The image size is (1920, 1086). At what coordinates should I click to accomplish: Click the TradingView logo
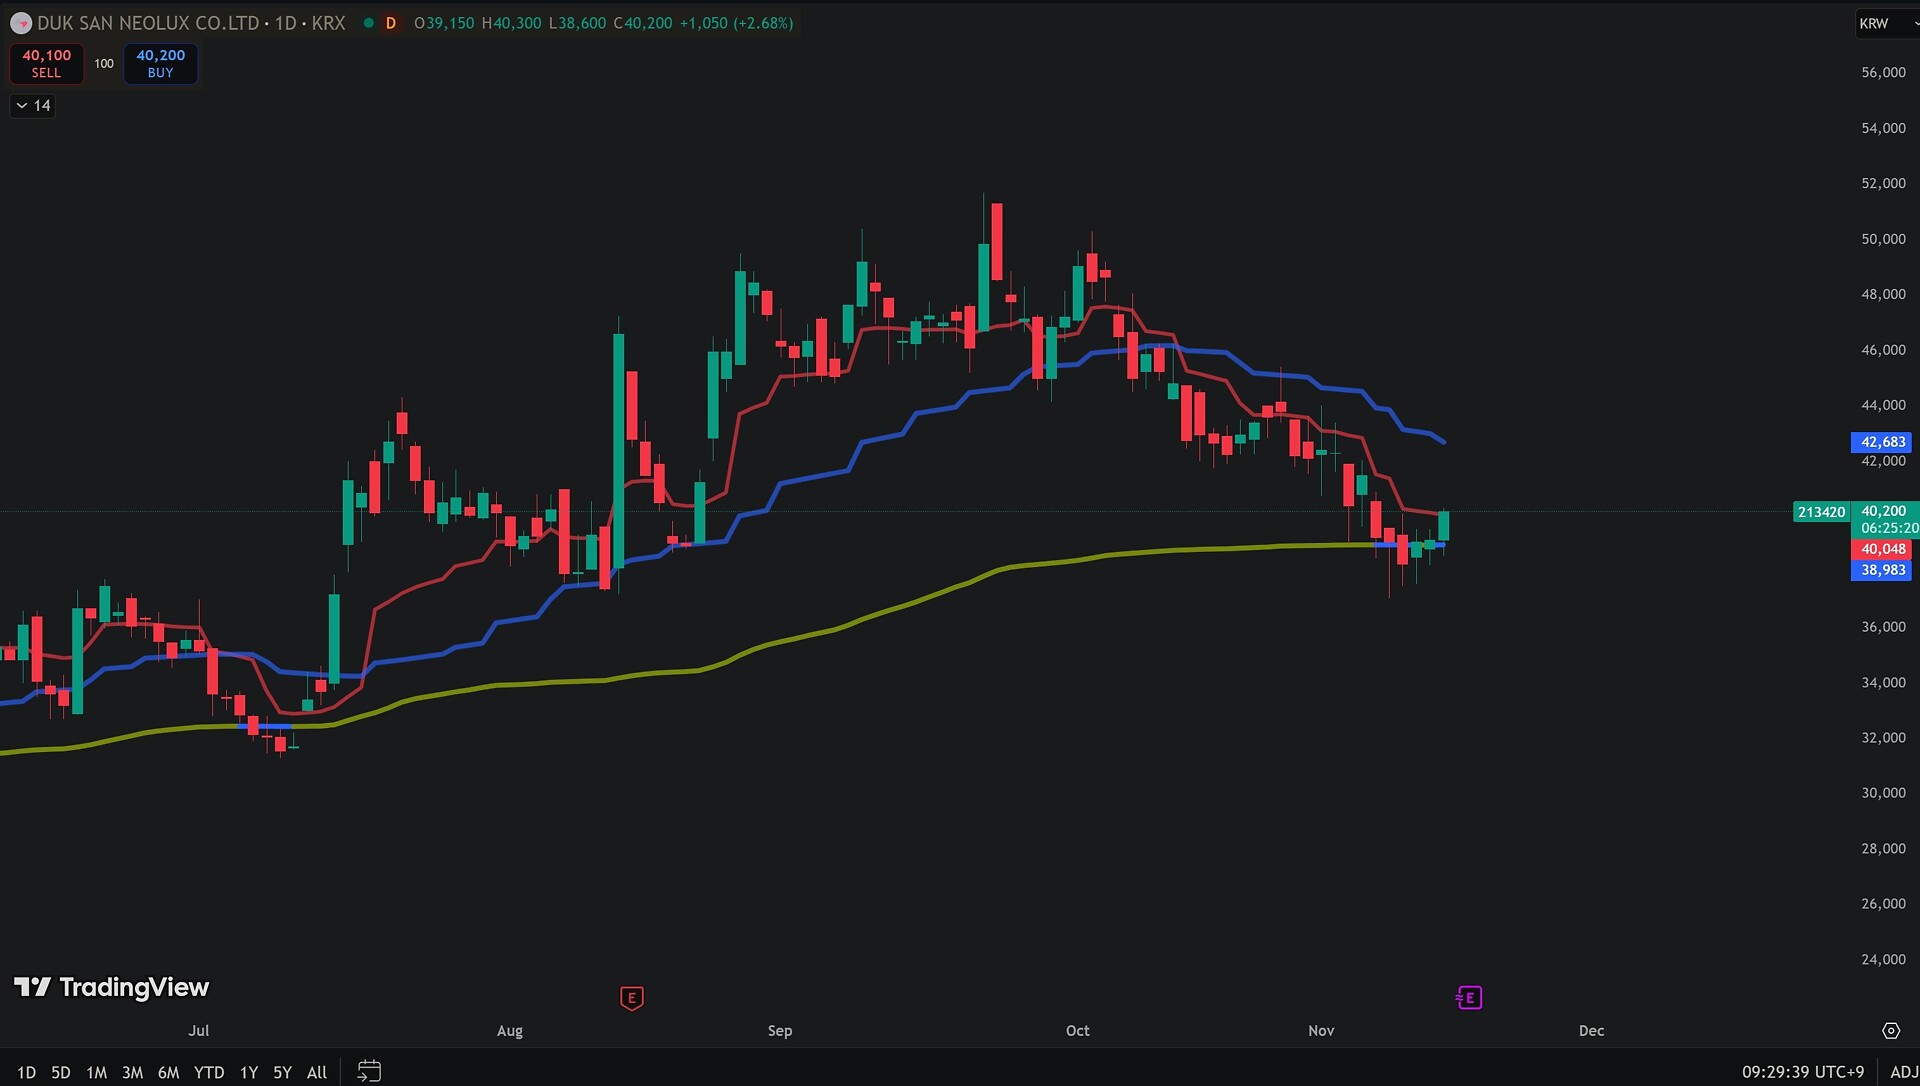[111, 988]
